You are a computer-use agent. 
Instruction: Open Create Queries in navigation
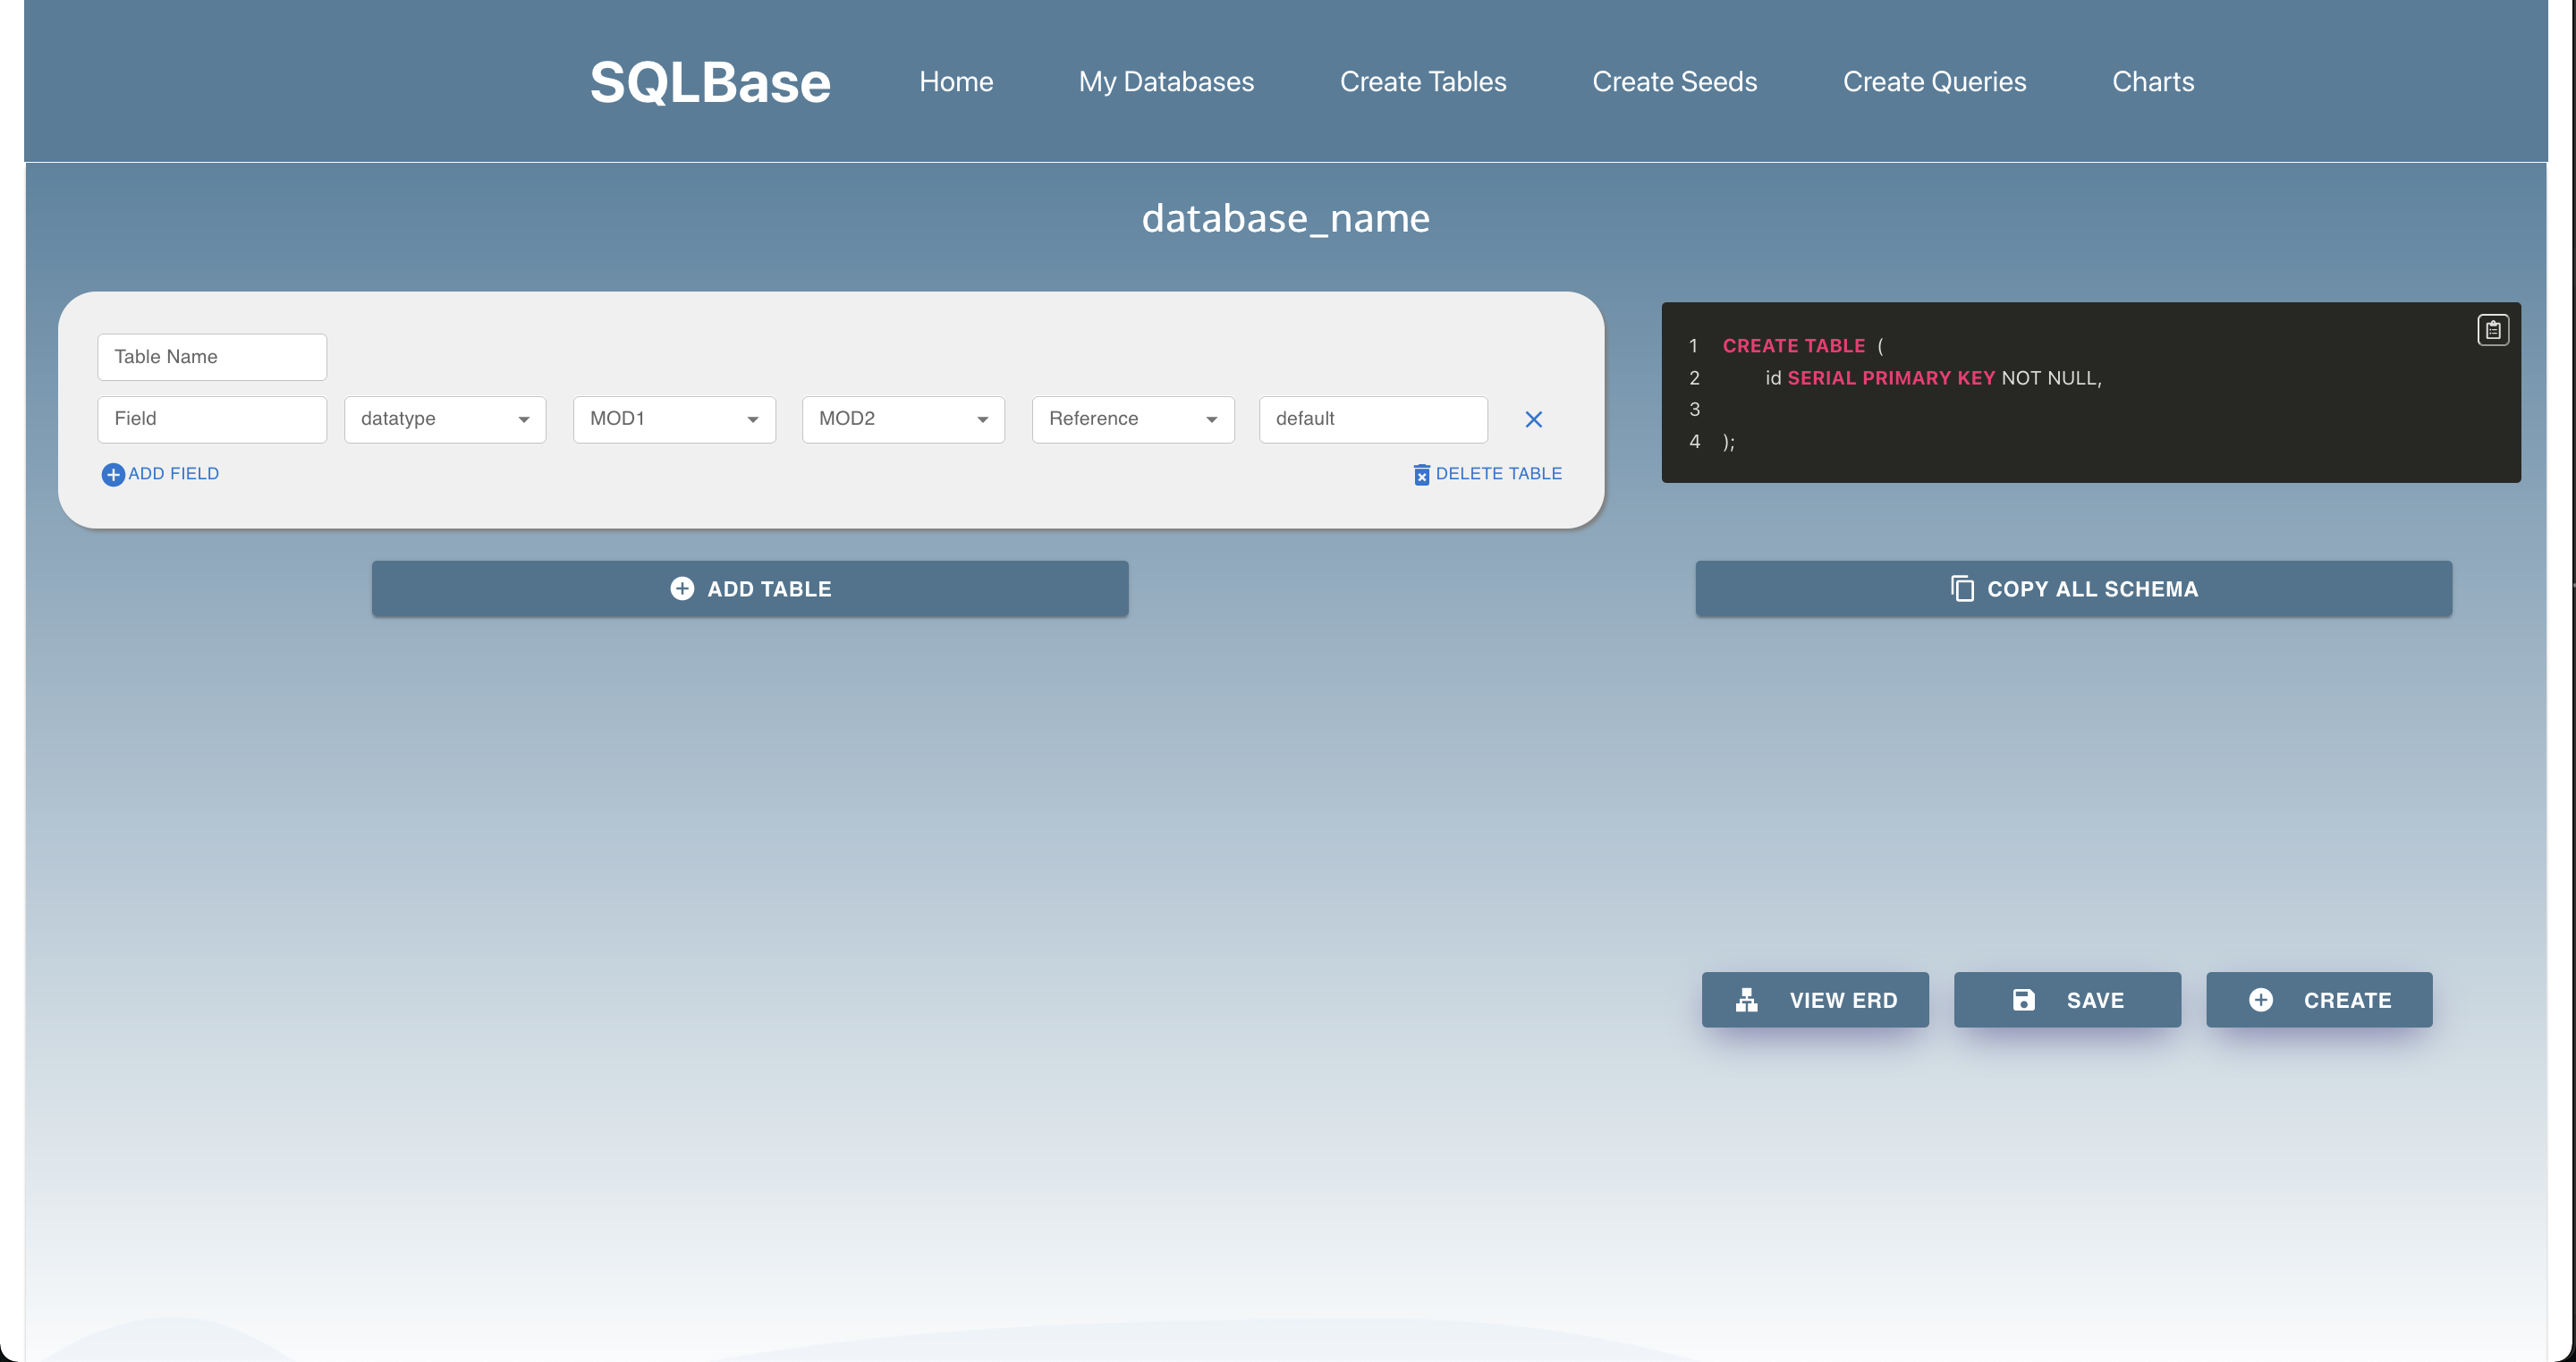(x=1934, y=82)
